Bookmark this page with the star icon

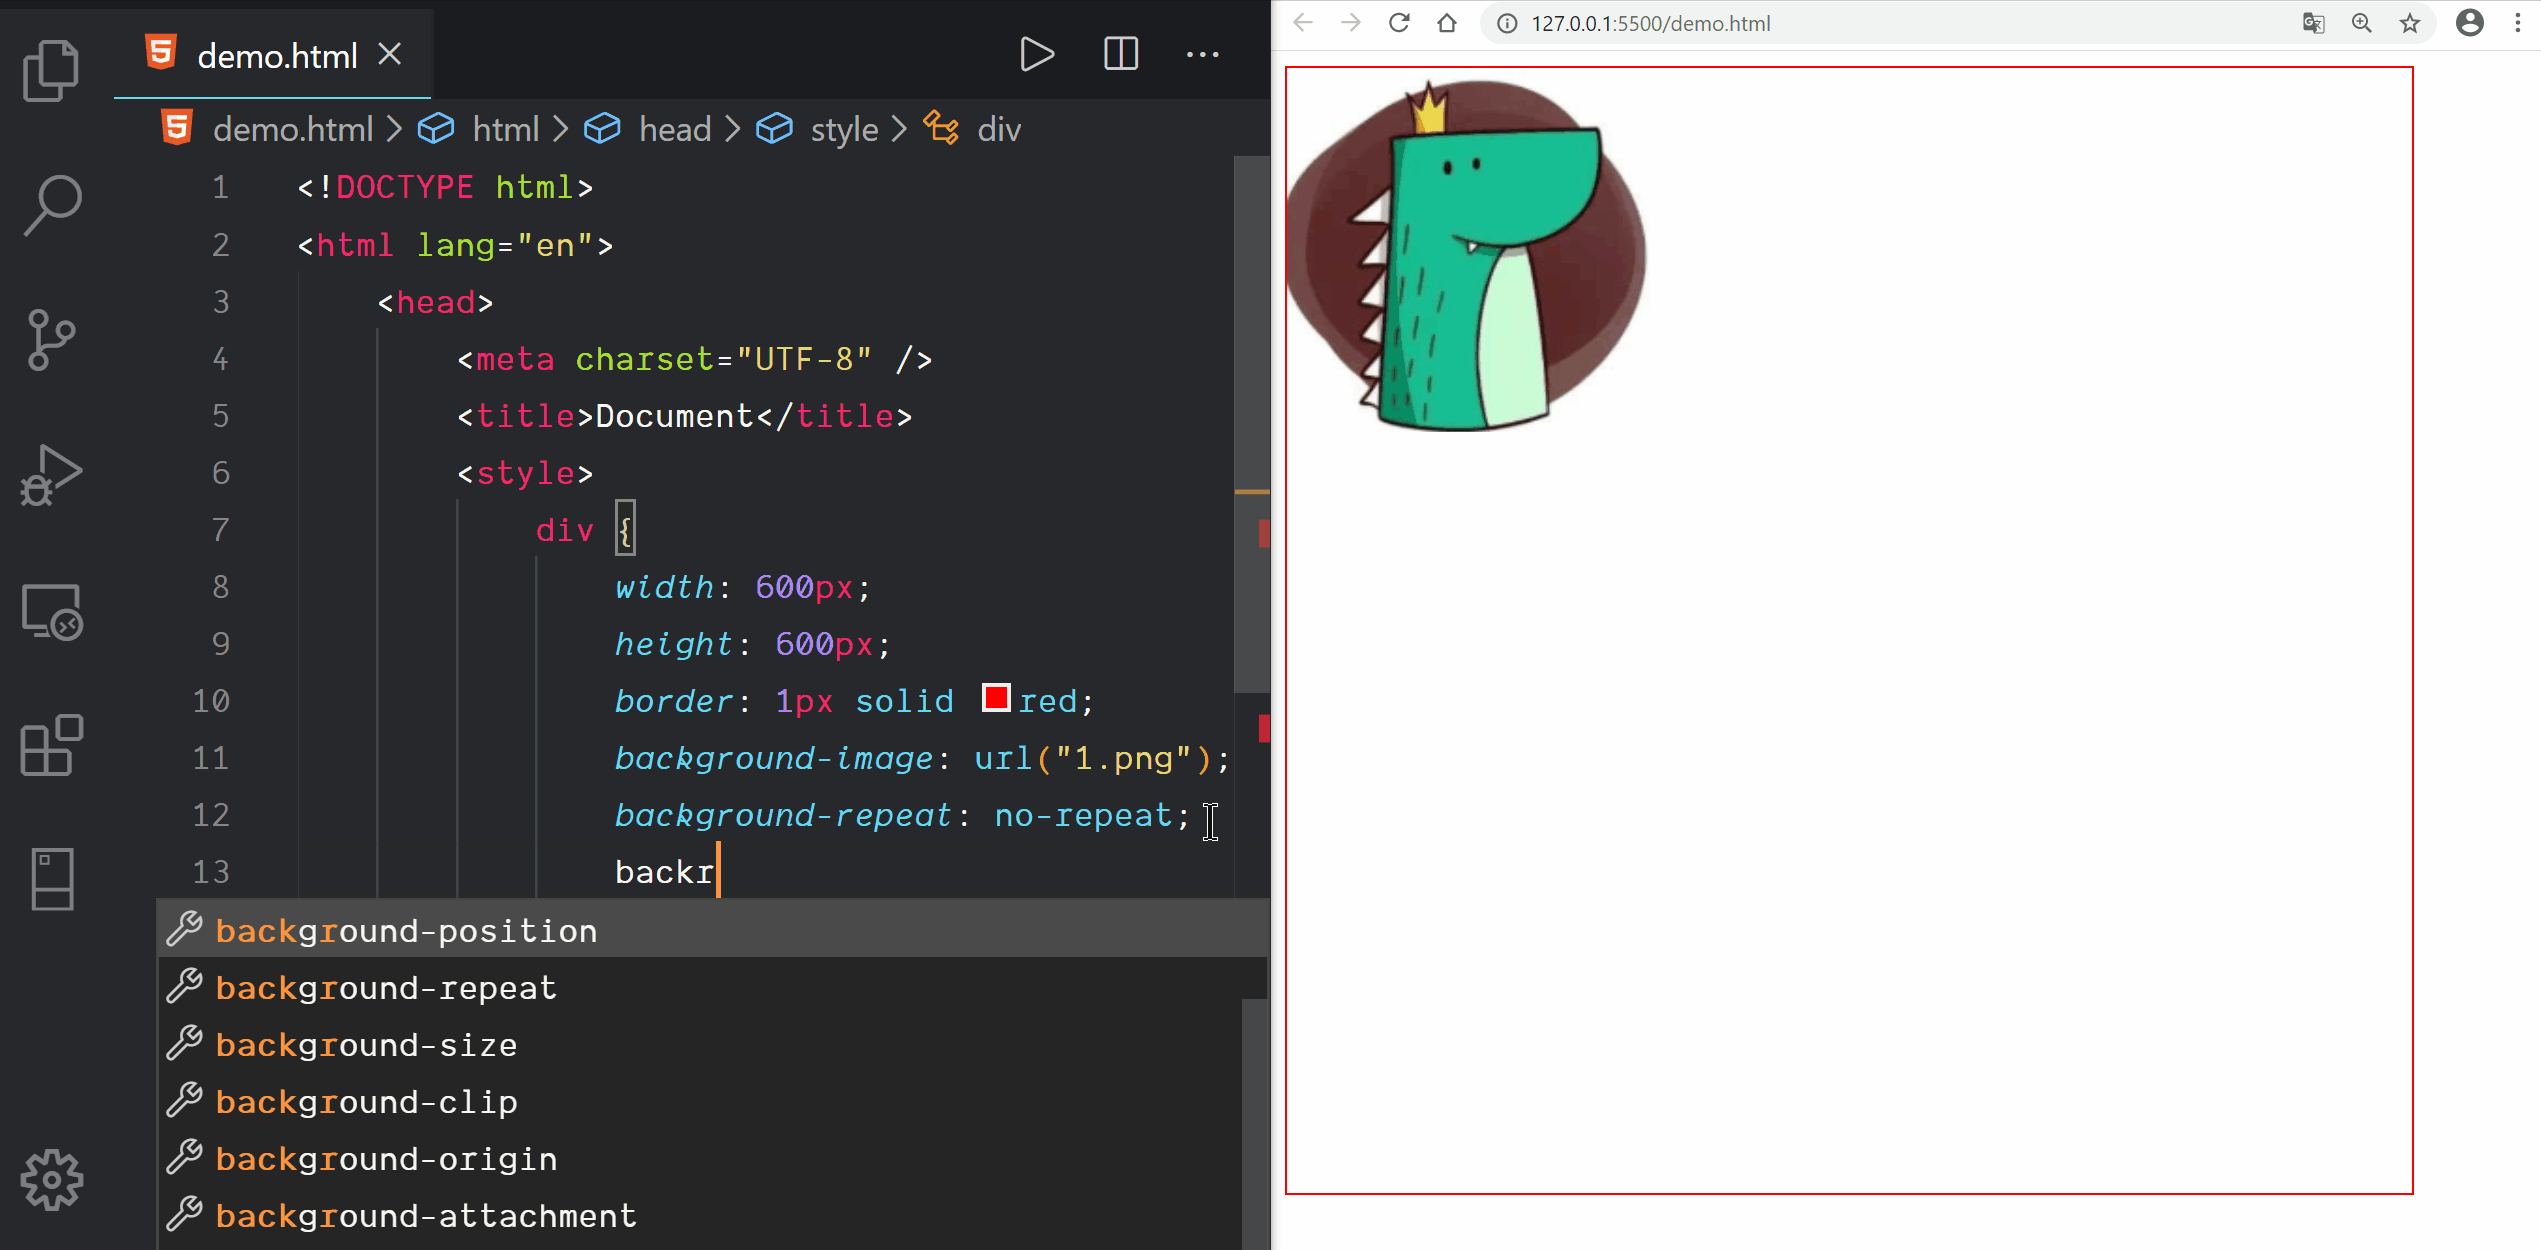(x=2410, y=23)
